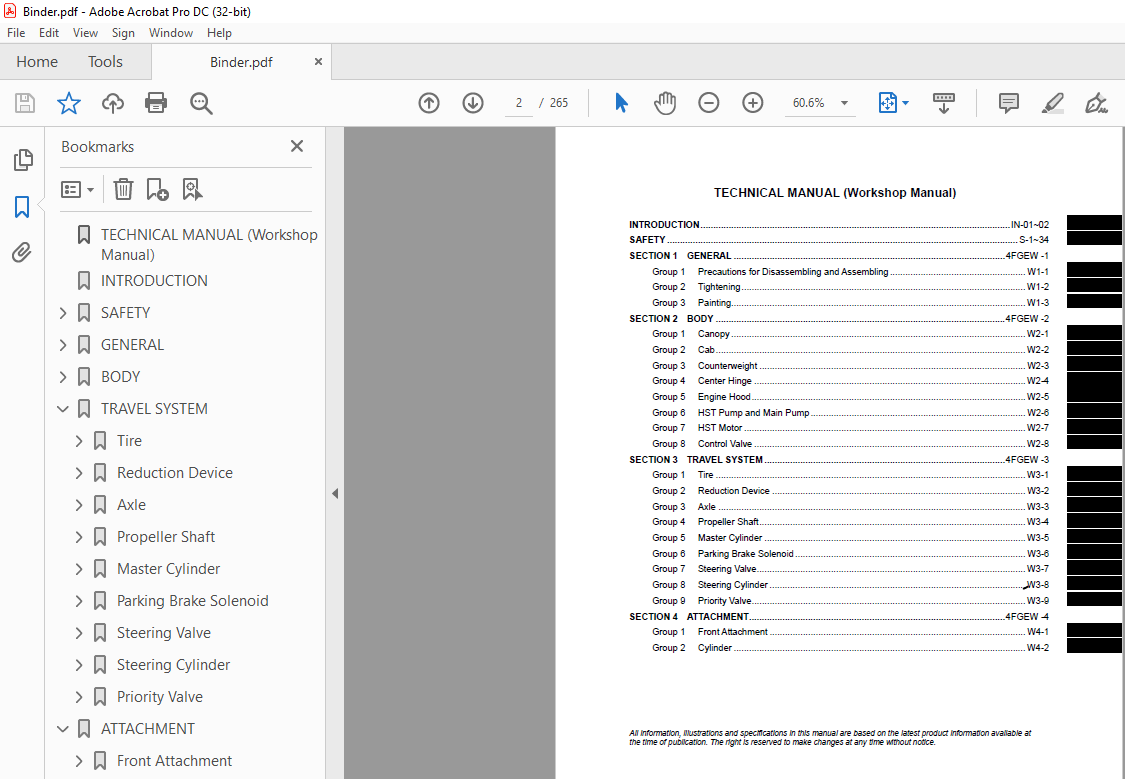This screenshot has width=1125, height=779.
Task: Close the Binder.pdf tab
Action: coord(318,62)
